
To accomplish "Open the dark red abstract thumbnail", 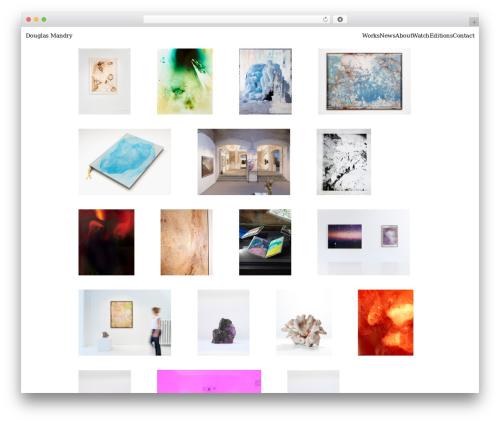I will pyautogui.click(x=106, y=242).
